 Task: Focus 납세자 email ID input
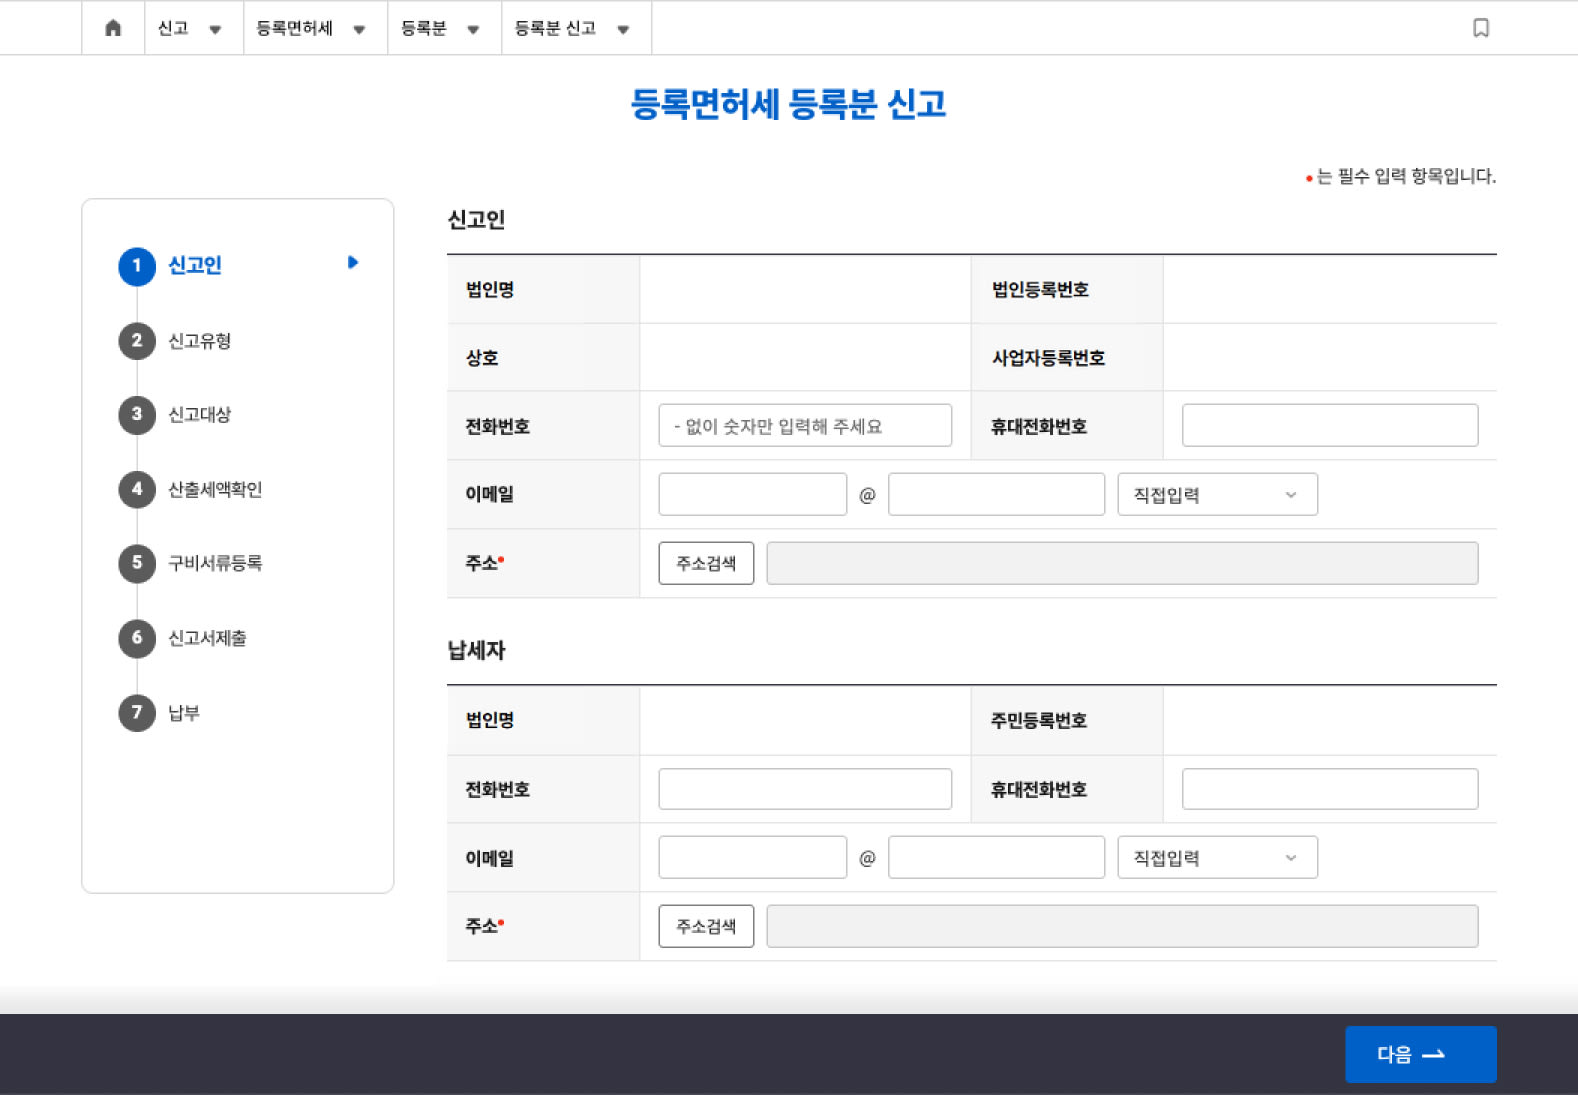[752, 857]
